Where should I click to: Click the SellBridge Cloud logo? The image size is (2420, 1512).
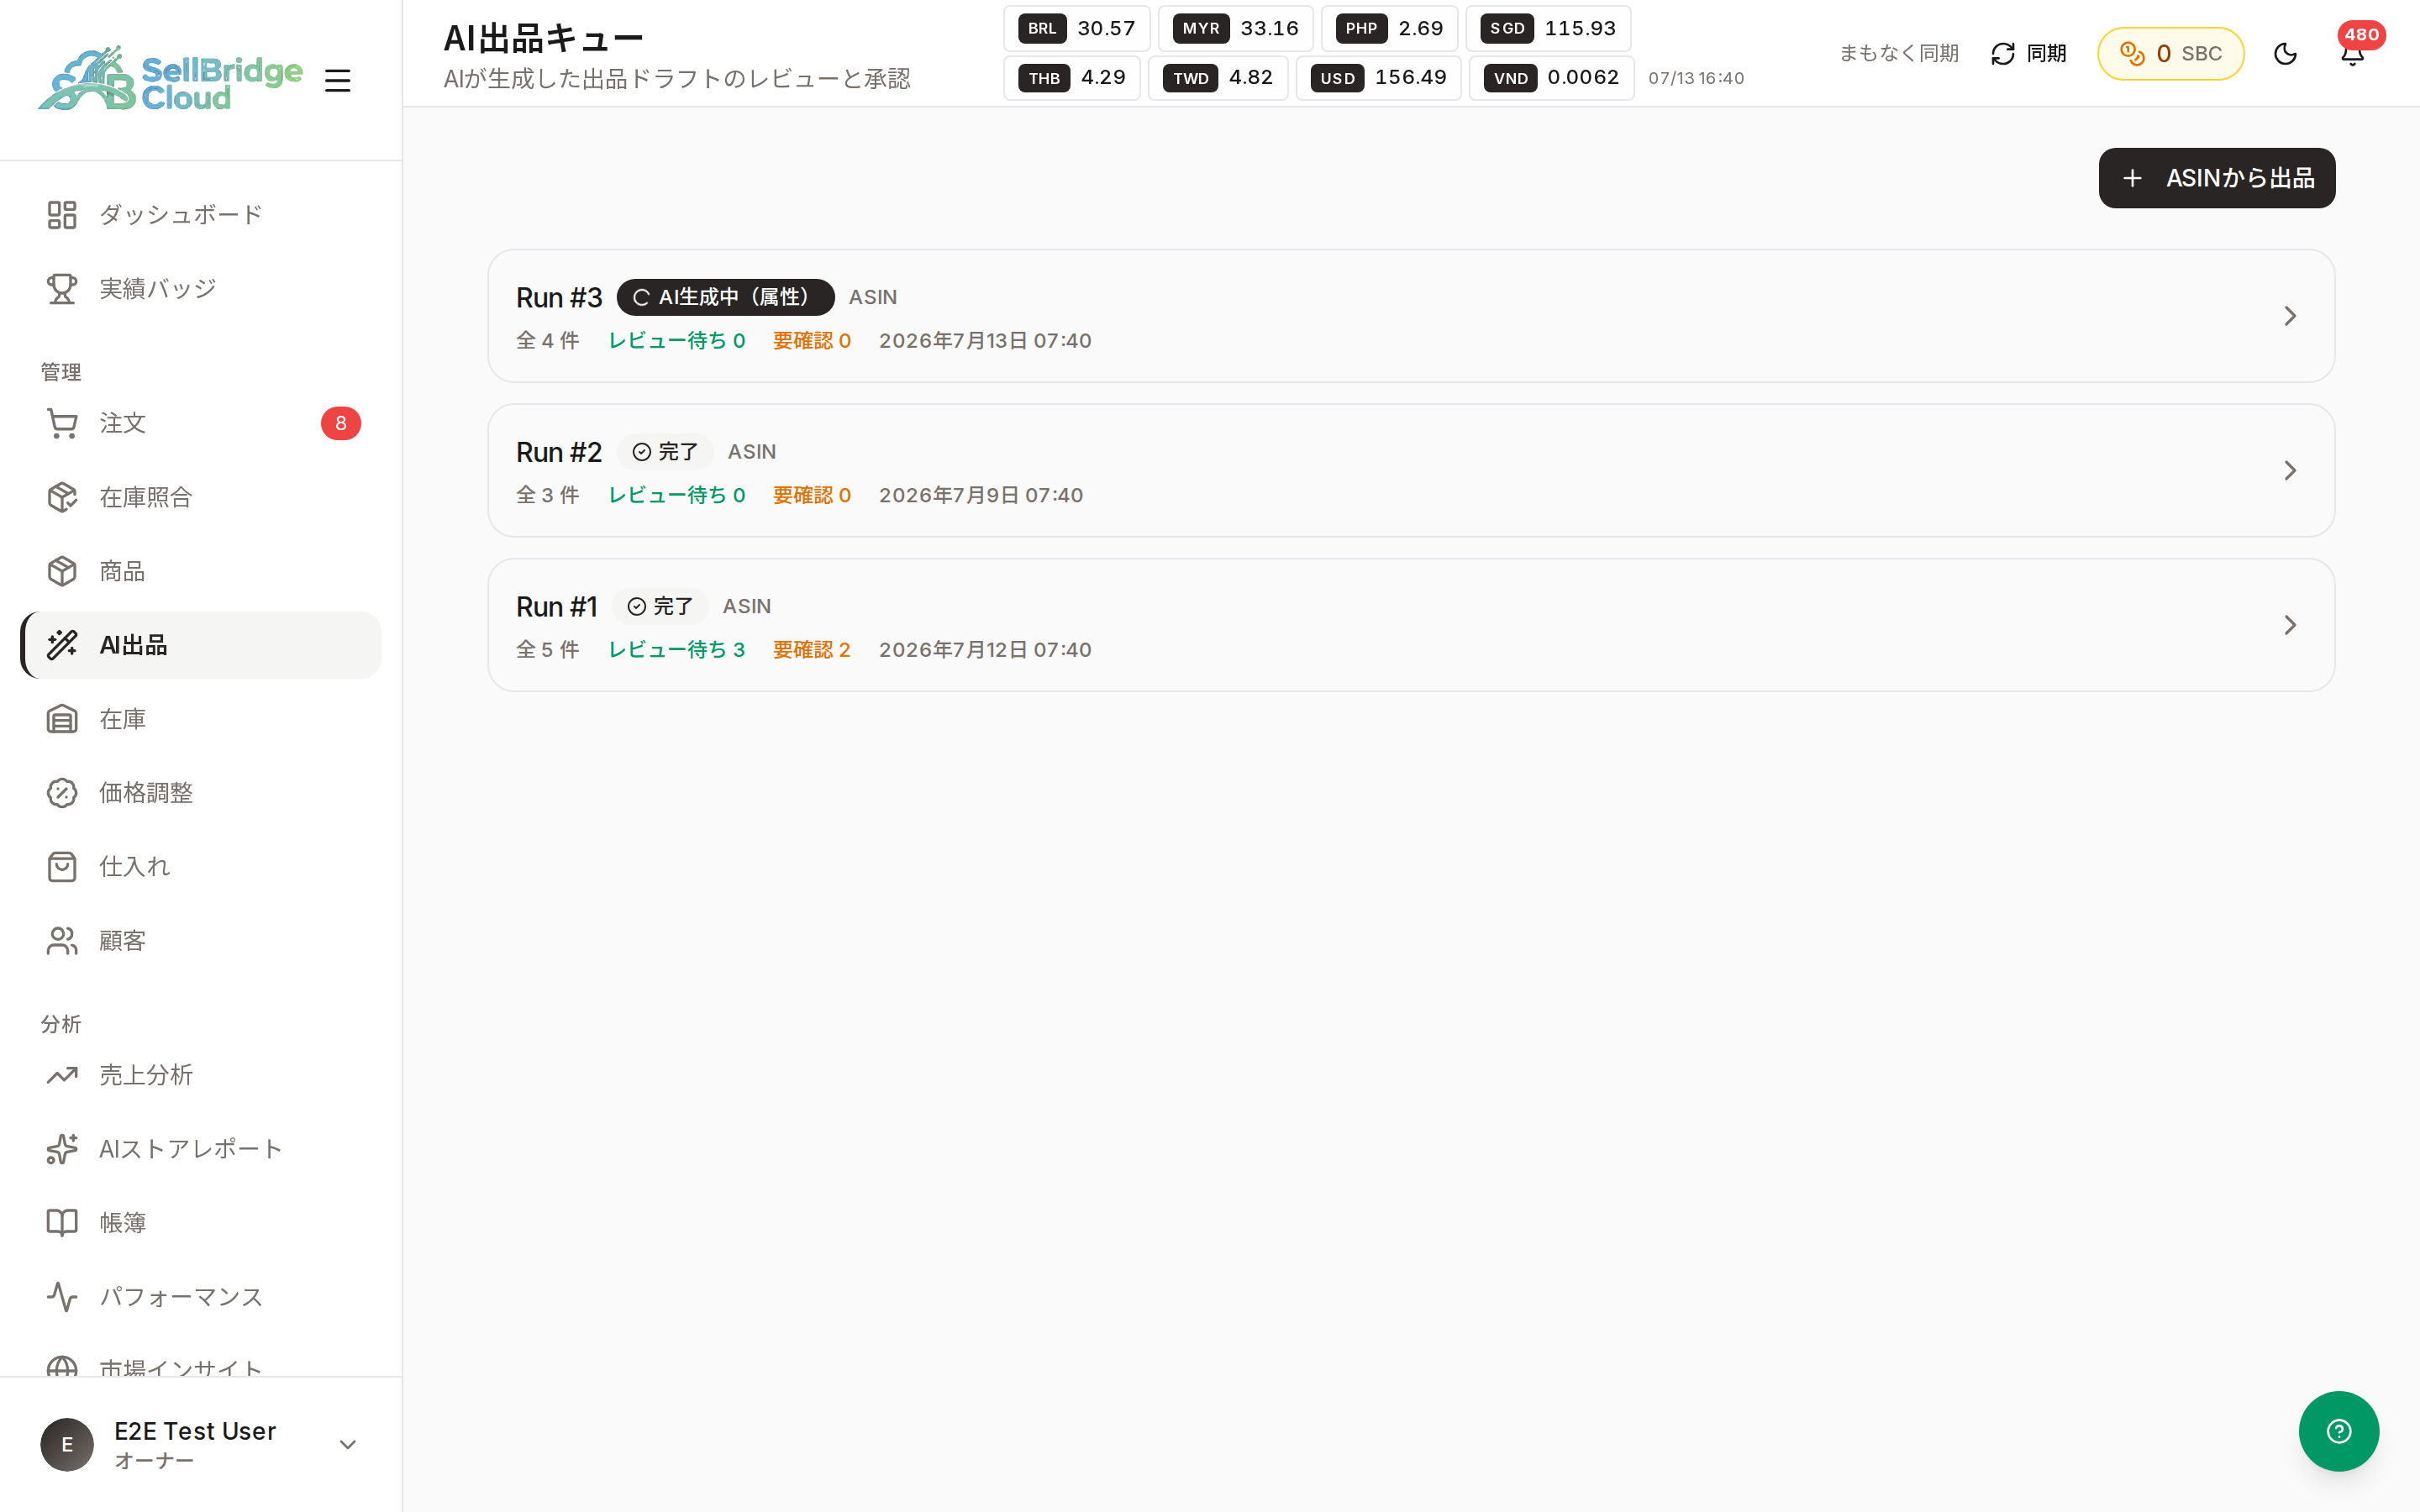pyautogui.click(x=170, y=78)
